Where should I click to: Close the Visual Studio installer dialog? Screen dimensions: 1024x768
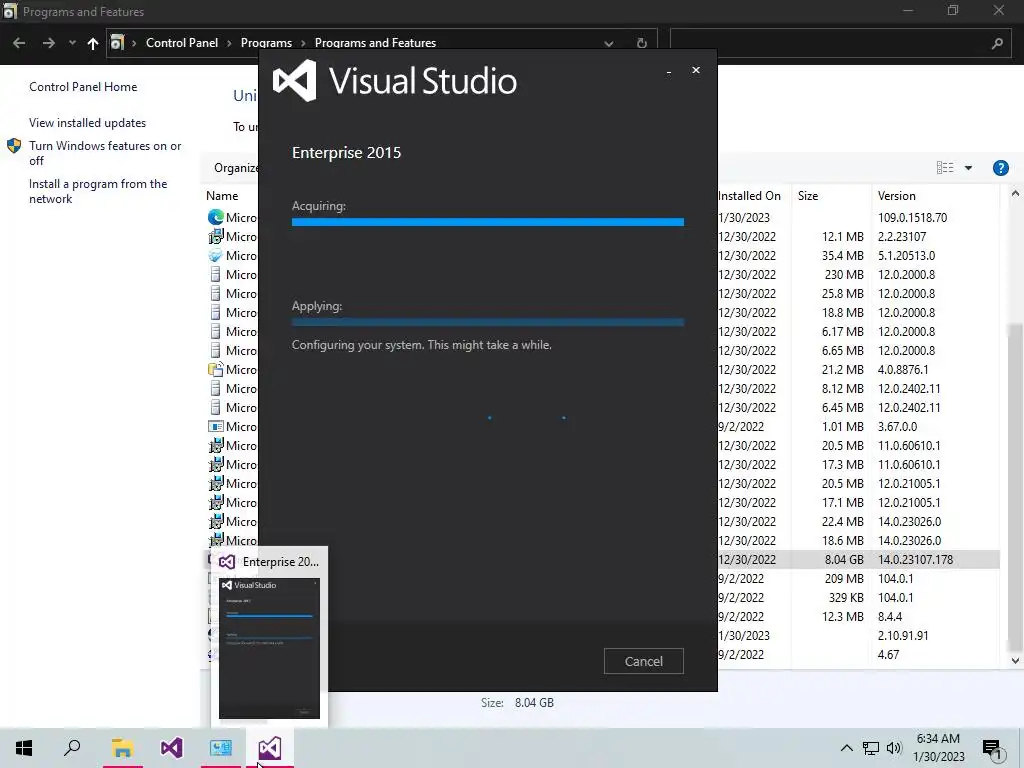696,70
